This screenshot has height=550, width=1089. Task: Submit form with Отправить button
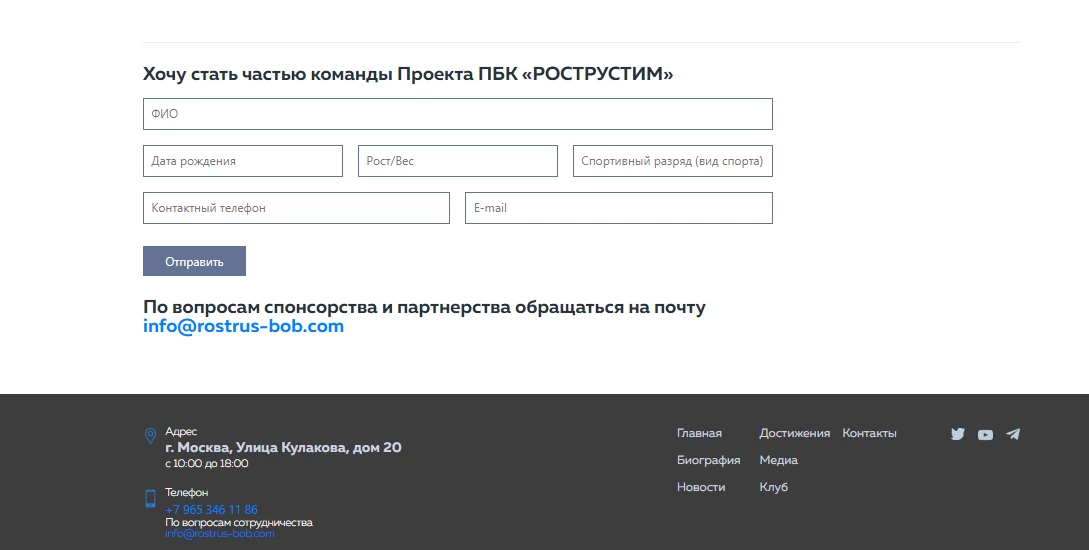(x=194, y=261)
